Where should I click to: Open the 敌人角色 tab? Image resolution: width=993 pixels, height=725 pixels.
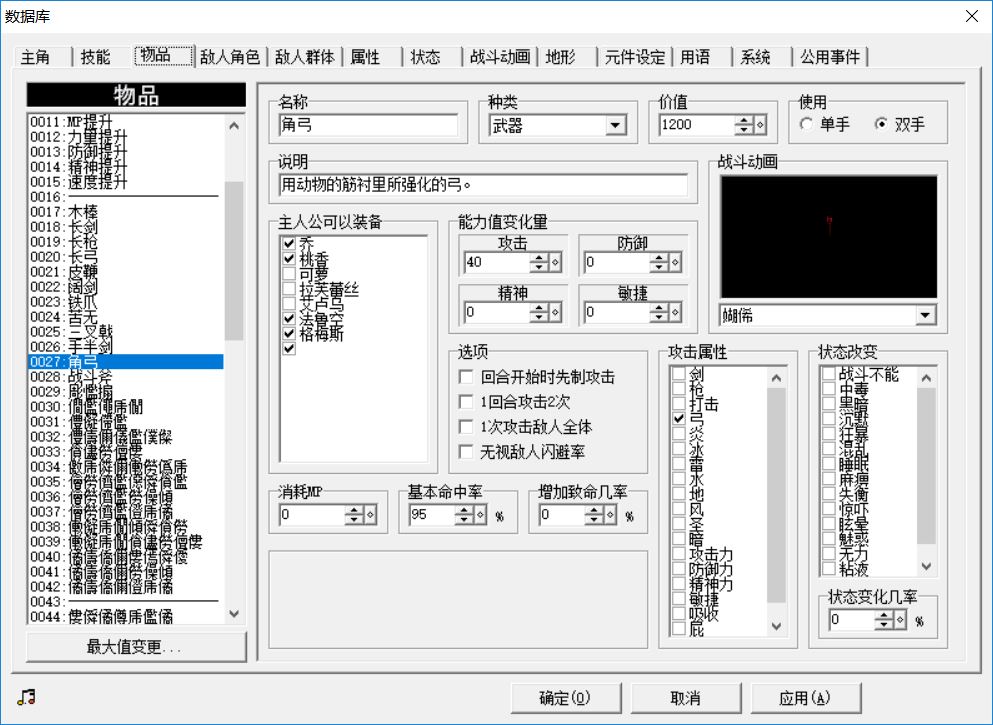click(x=230, y=57)
